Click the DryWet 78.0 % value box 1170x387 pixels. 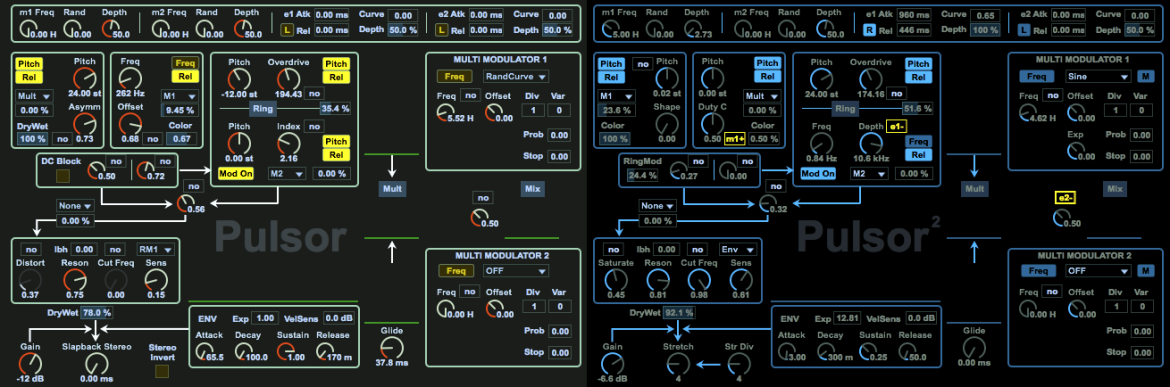point(96,312)
